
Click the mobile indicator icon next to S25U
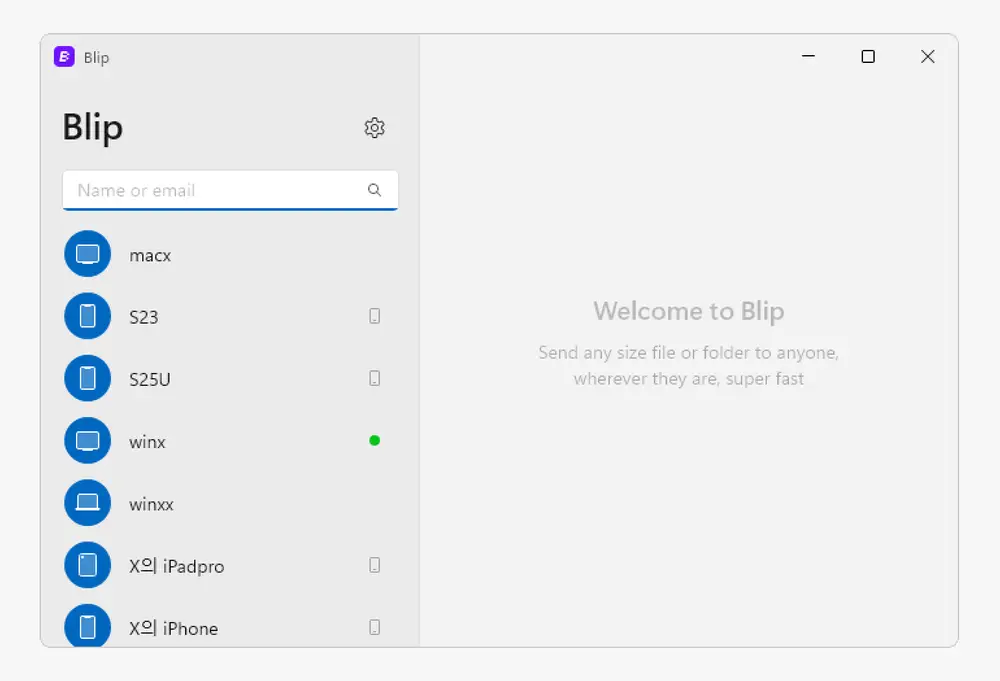coord(375,379)
